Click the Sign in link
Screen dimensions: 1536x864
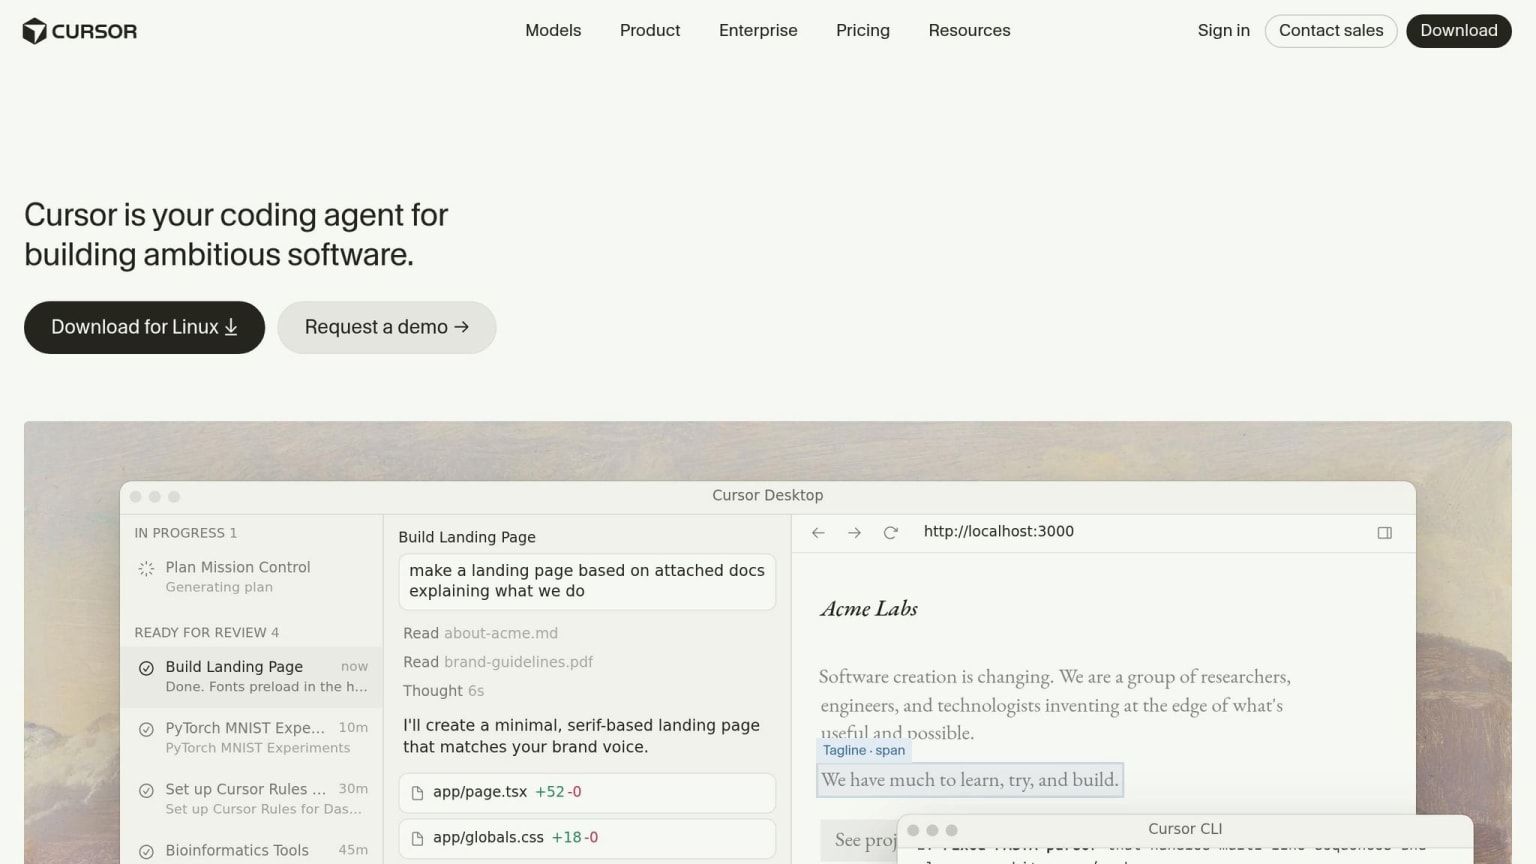click(x=1223, y=31)
